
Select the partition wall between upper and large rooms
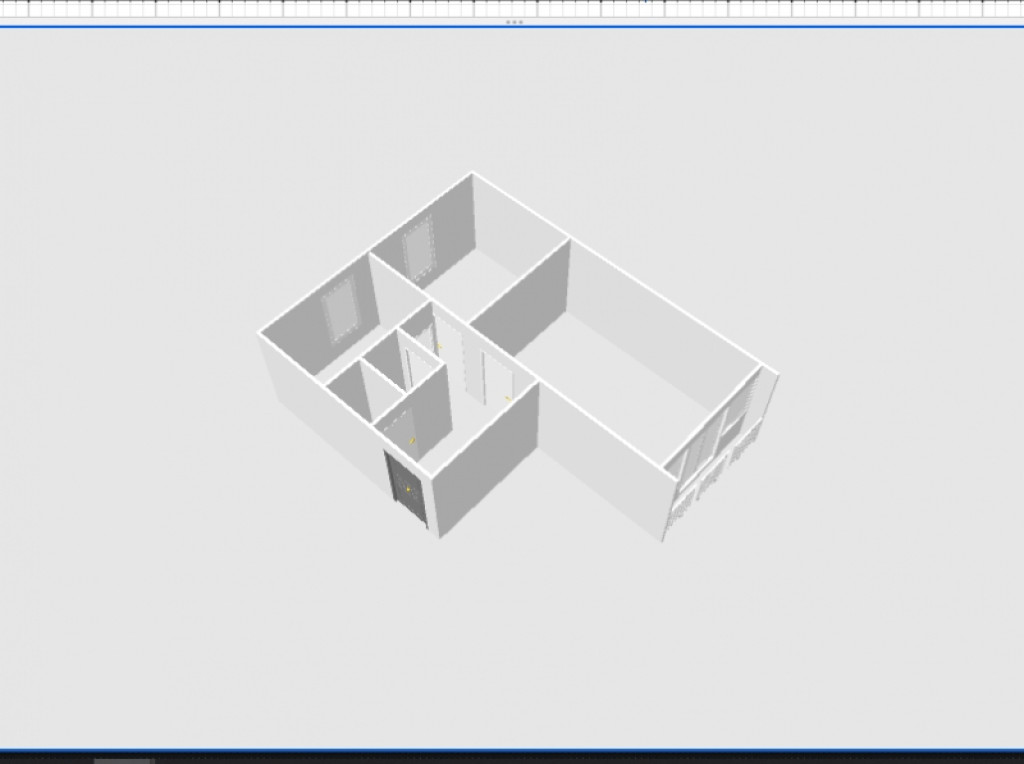pyautogui.click(x=522, y=298)
